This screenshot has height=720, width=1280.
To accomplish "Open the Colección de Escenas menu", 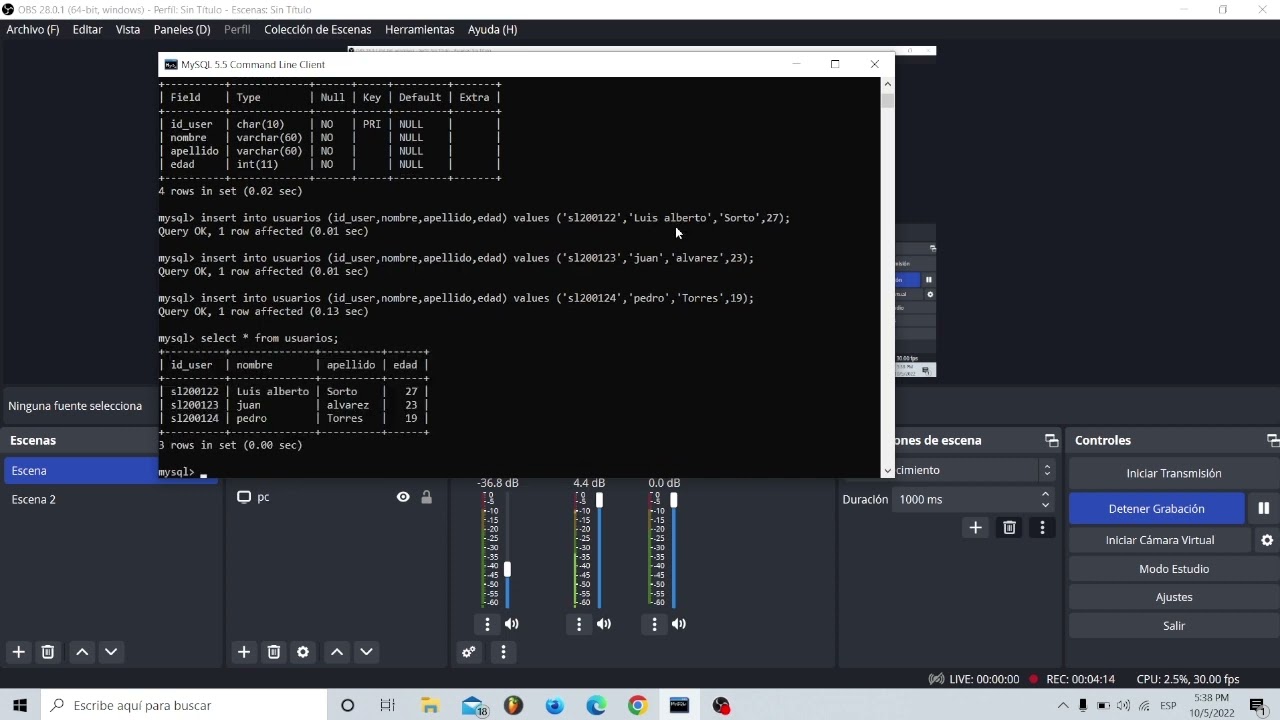I will point(318,29).
